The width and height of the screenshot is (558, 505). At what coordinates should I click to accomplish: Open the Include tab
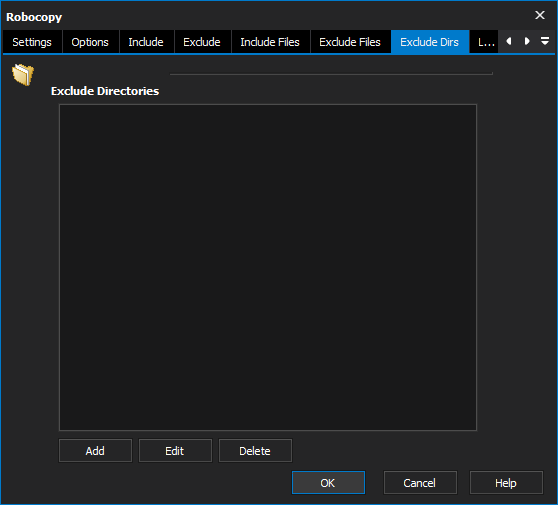146,42
